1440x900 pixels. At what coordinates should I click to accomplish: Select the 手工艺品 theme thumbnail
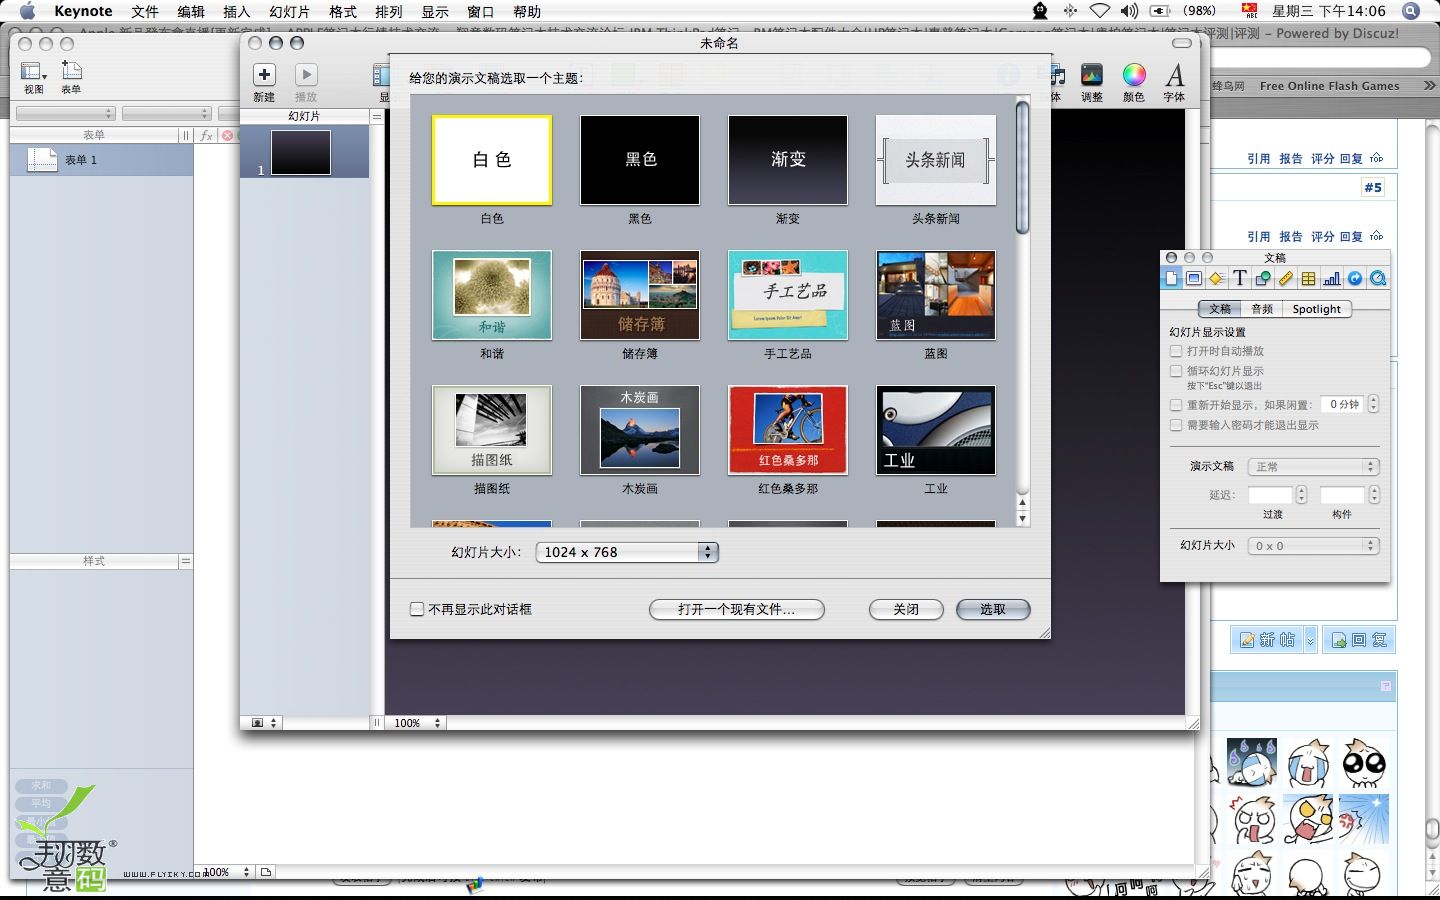click(x=788, y=295)
